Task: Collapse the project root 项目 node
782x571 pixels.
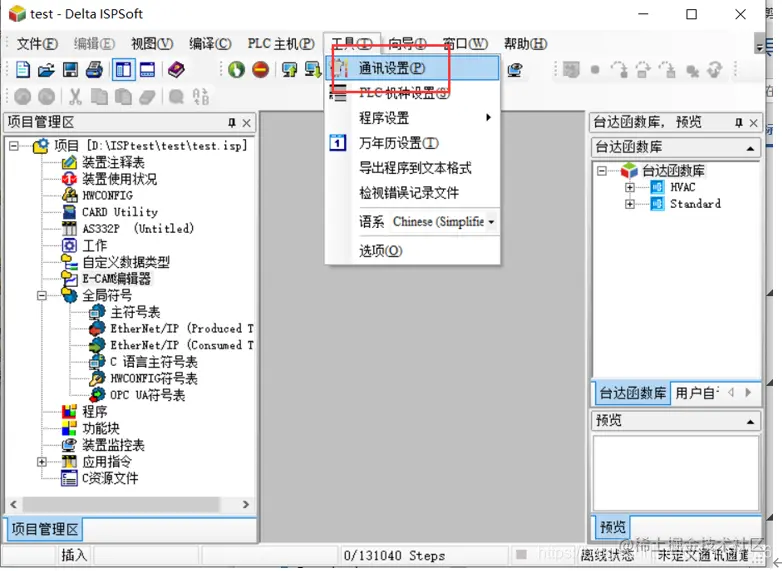Action: point(14,146)
